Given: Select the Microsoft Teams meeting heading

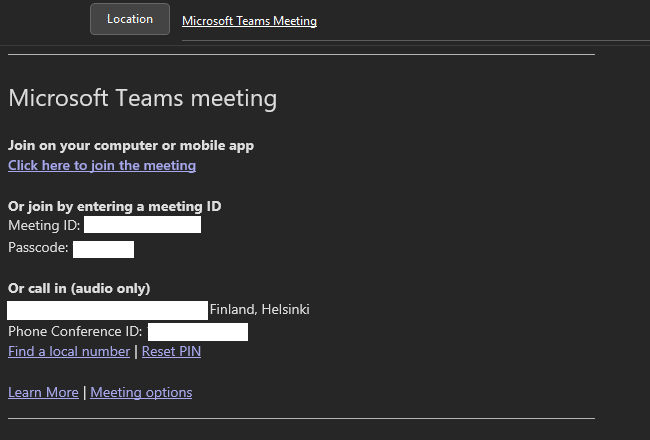Looking at the screenshot, I should 143,98.
